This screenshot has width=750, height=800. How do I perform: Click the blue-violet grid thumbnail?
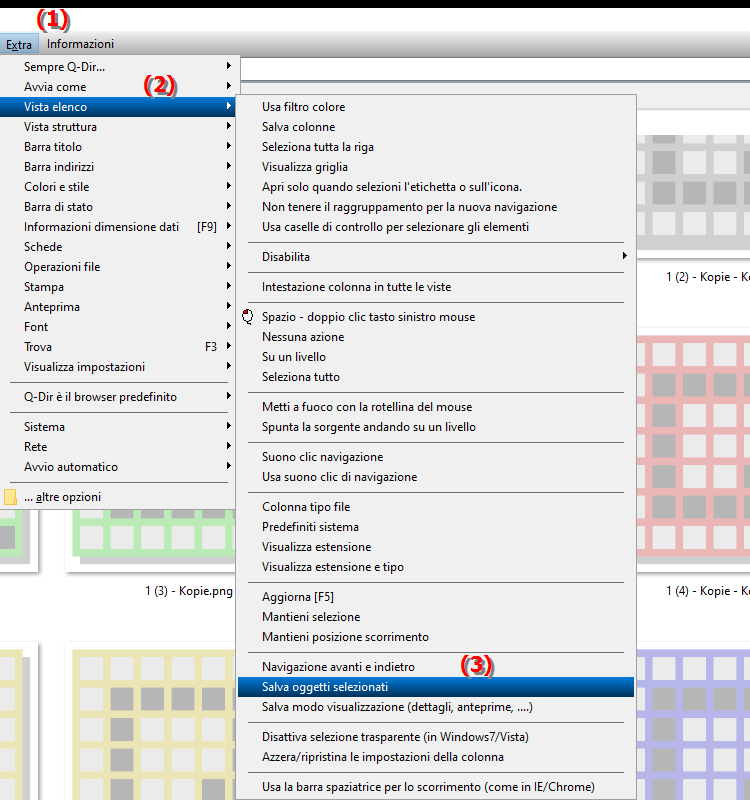(x=693, y=724)
